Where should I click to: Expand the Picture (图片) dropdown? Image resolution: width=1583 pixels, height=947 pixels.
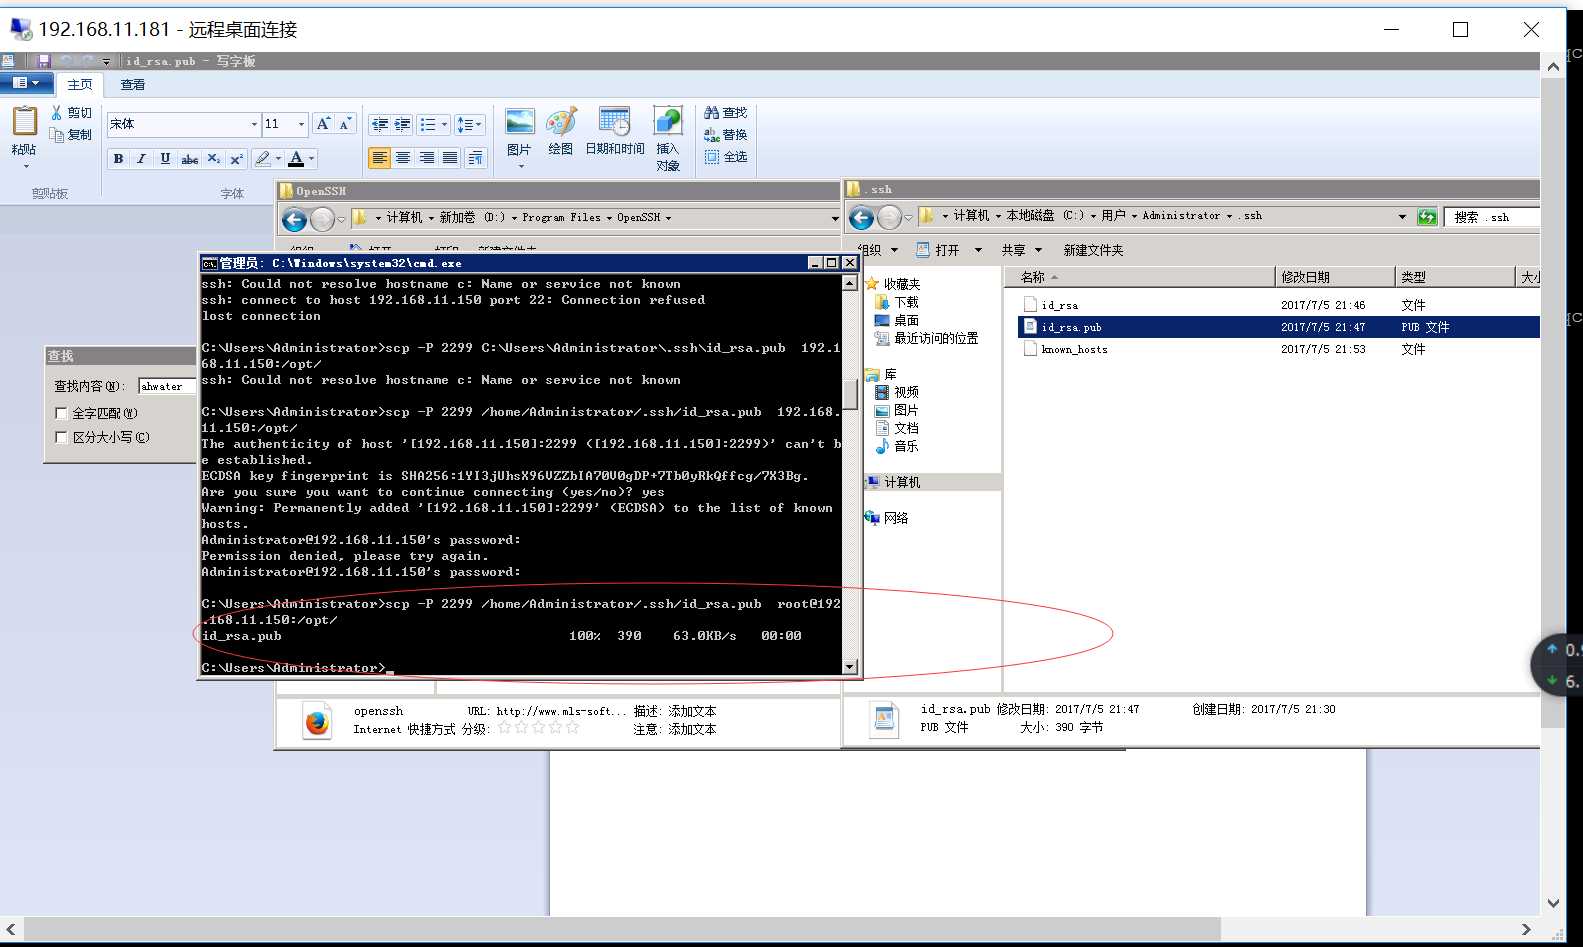click(x=520, y=166)
